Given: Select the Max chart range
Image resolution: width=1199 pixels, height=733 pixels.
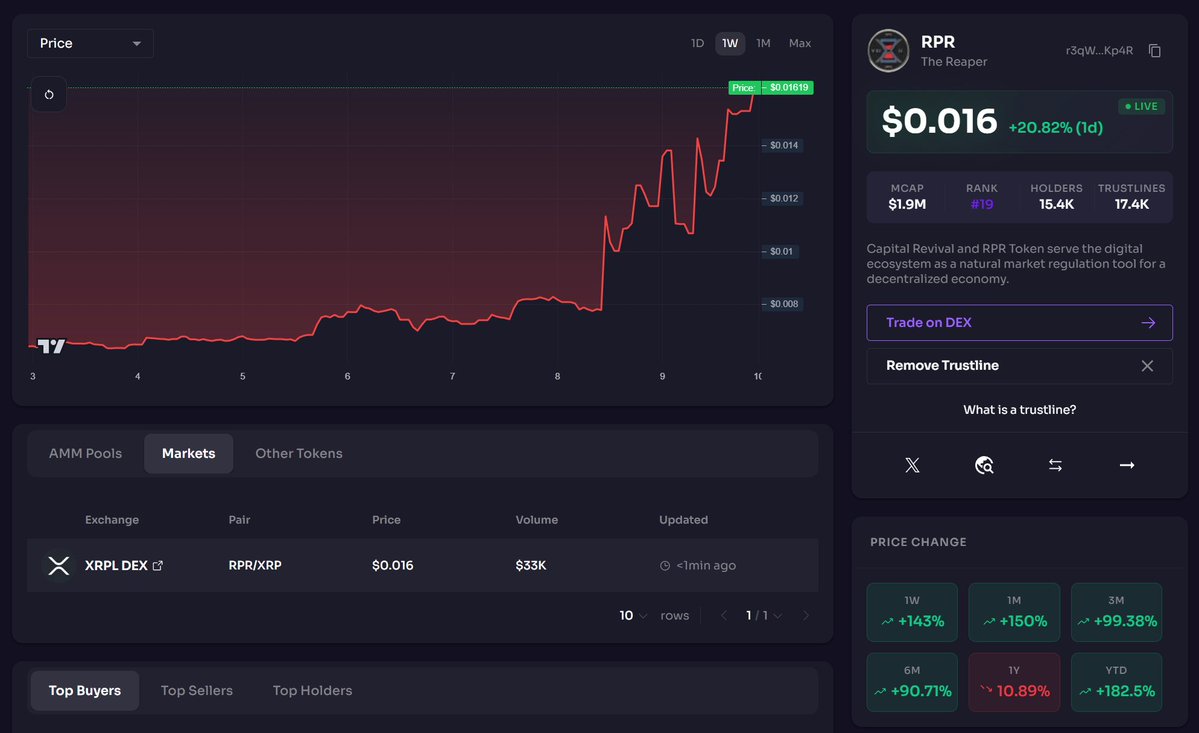Looking at the screenshot, I should [x=800, y=44].
